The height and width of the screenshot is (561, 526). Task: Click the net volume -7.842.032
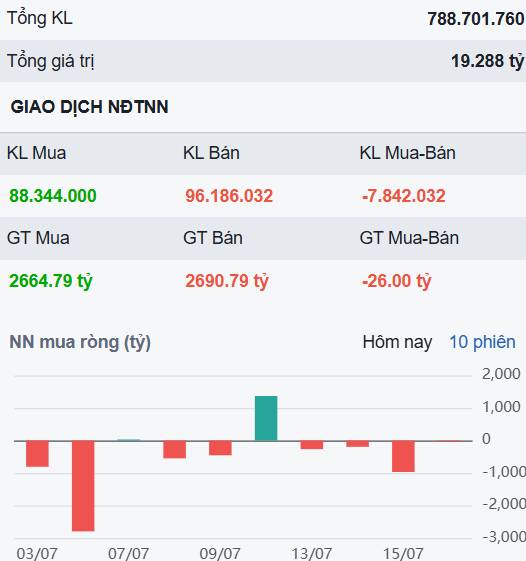404,196
